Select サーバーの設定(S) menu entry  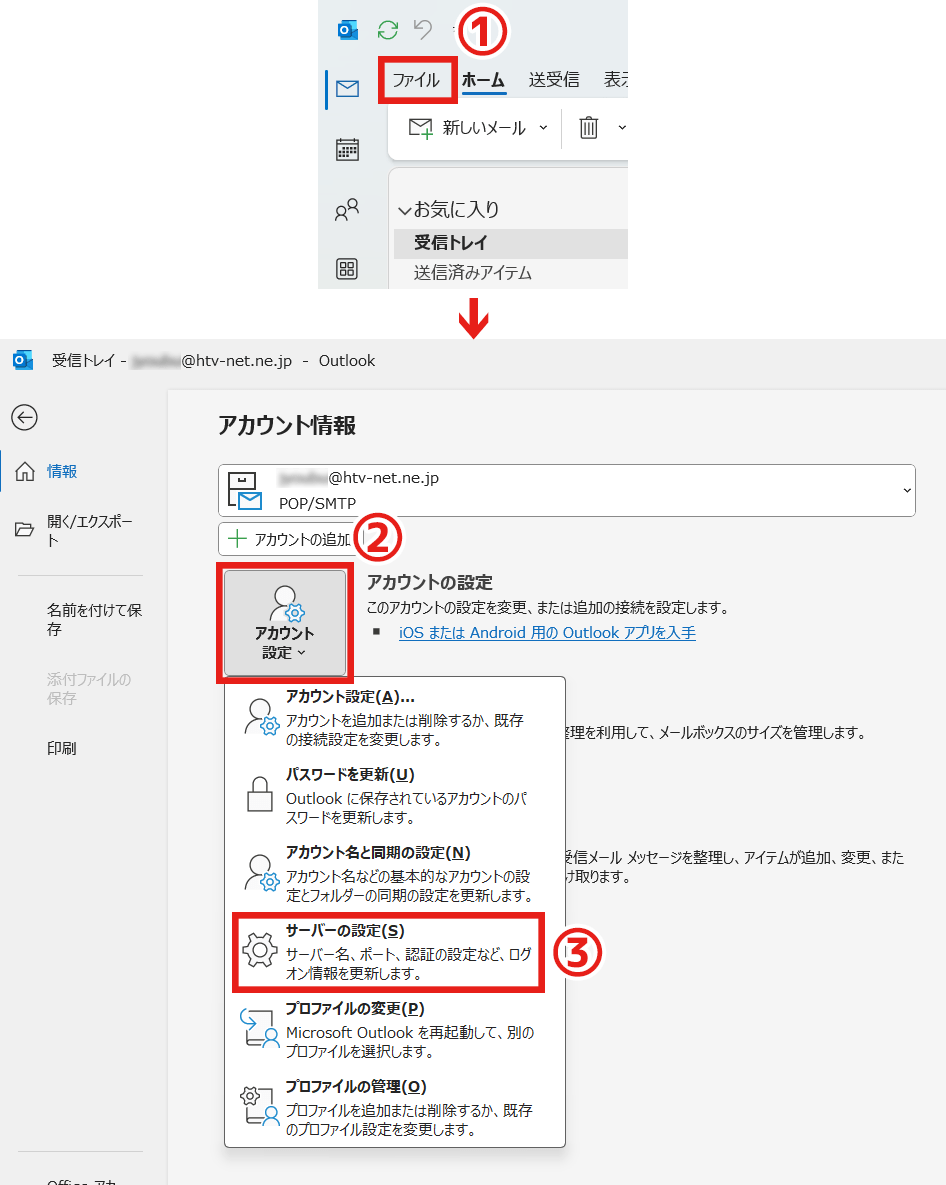point(388,951)
